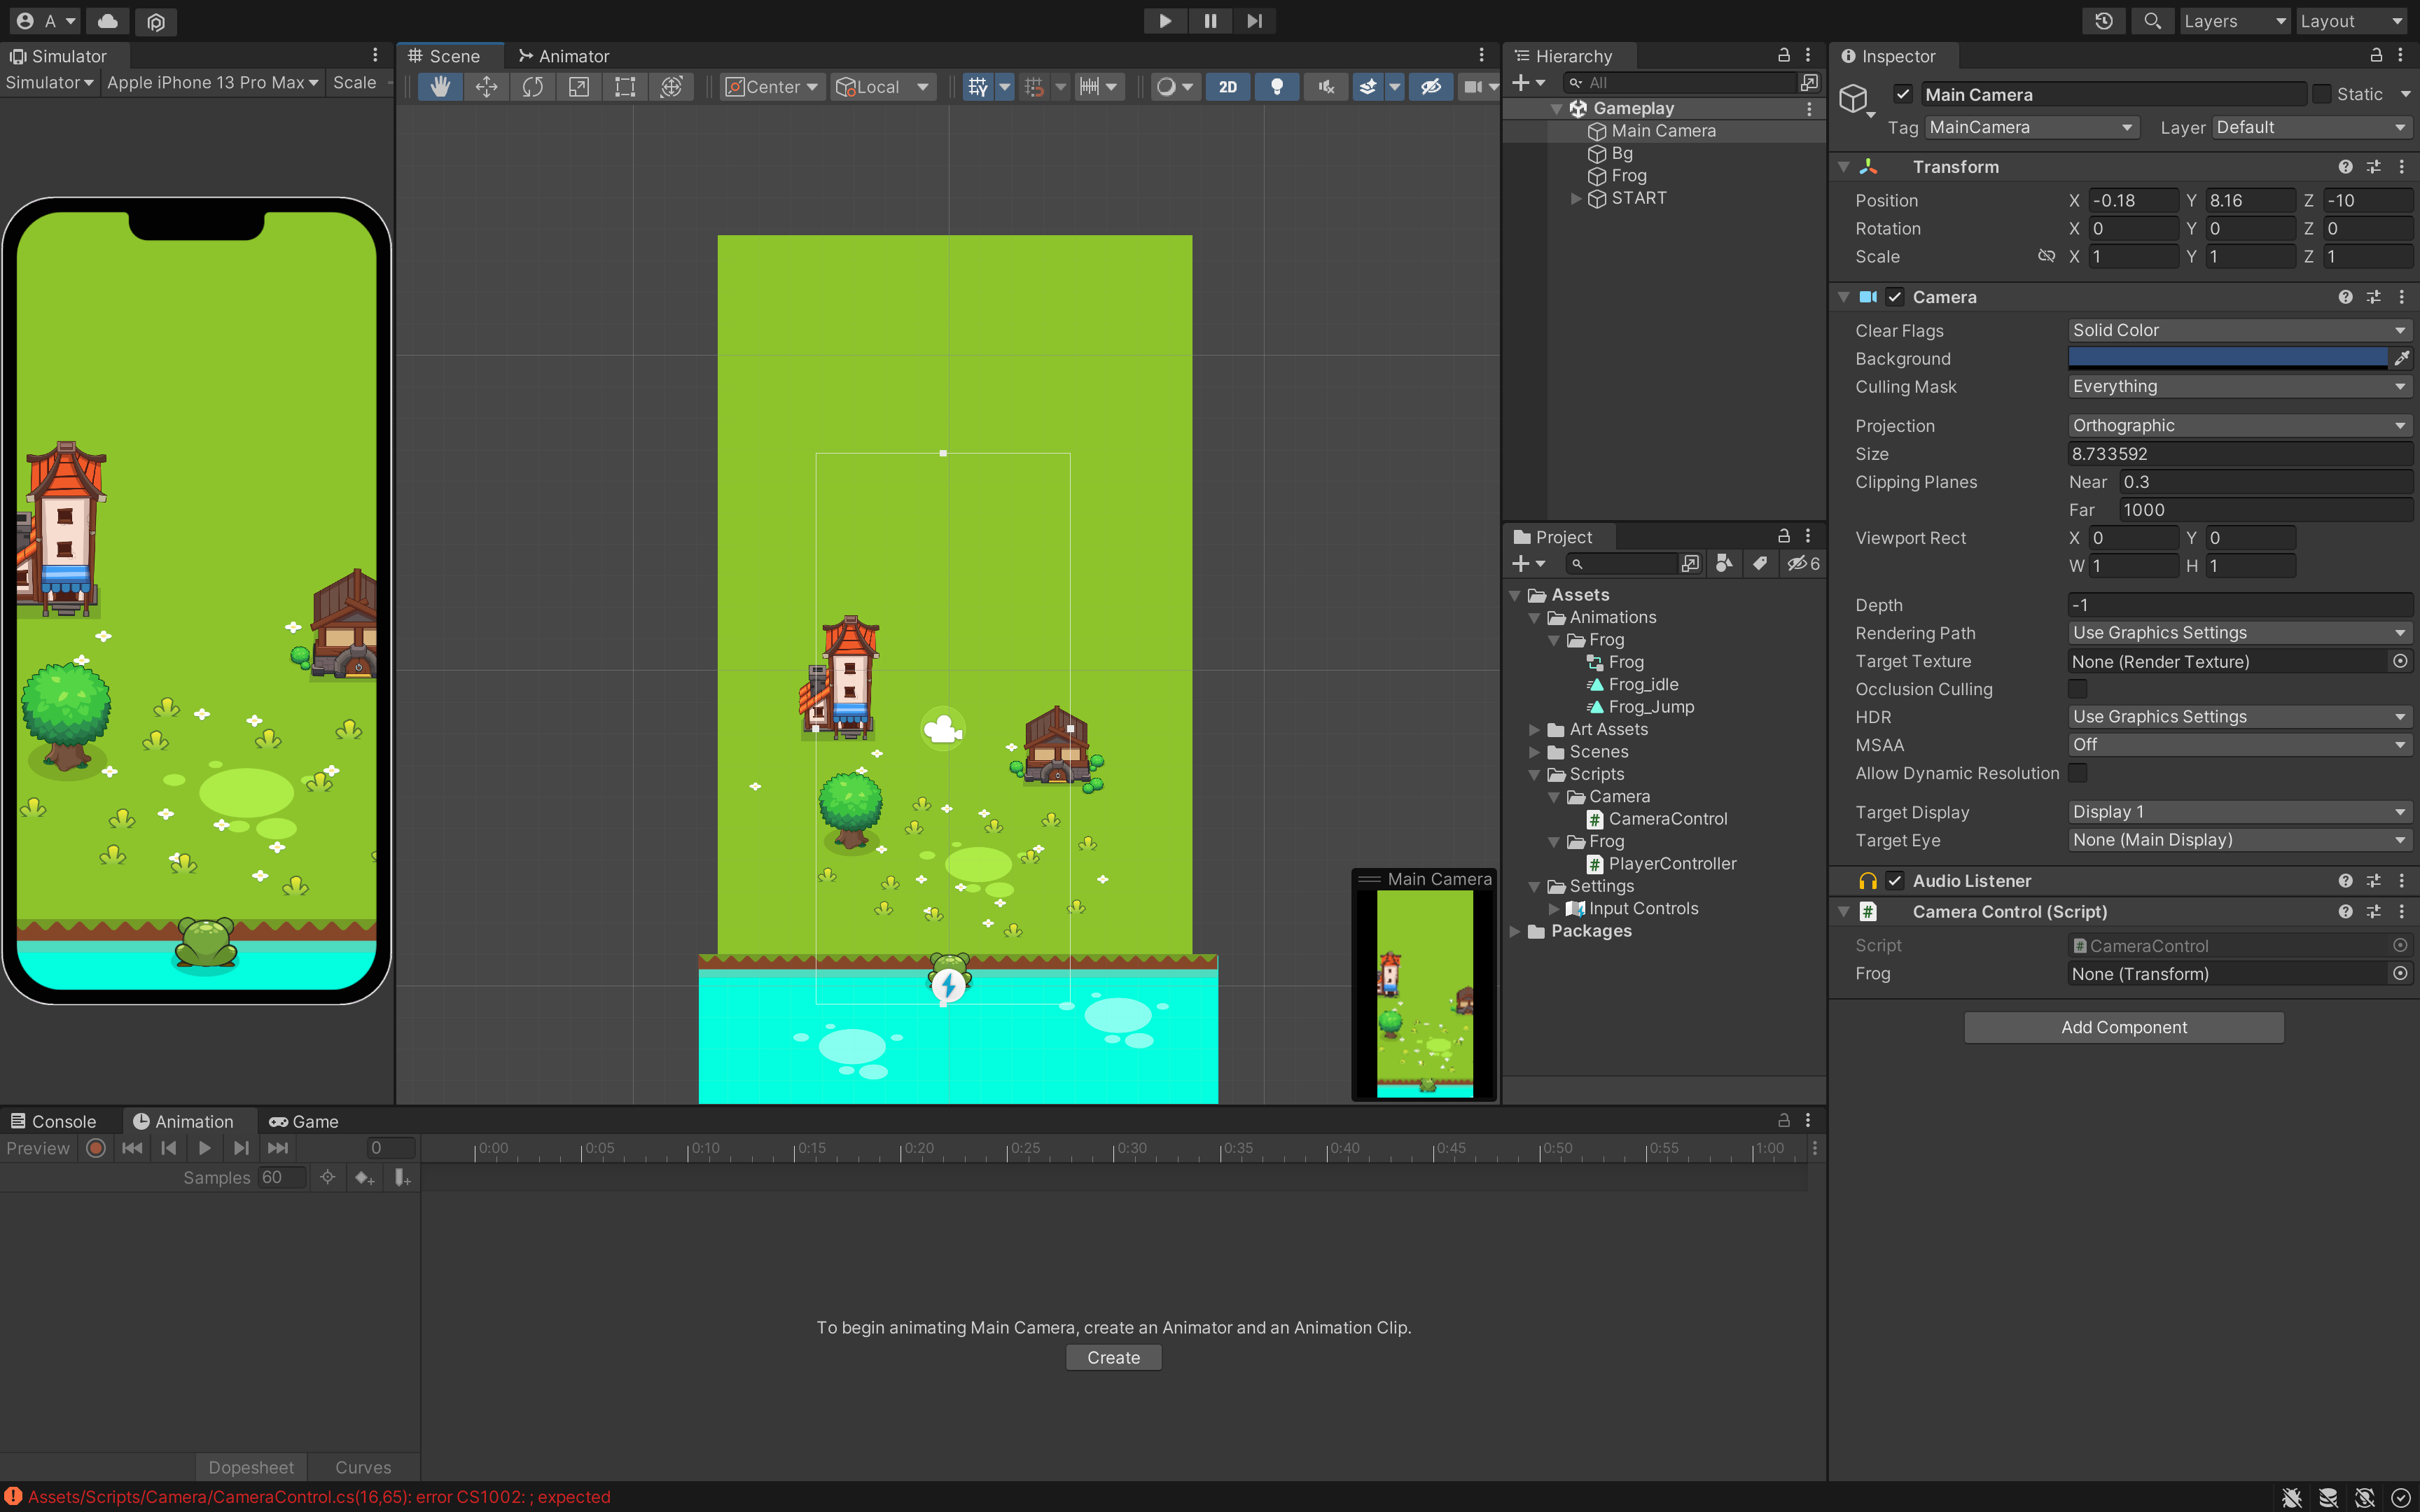Select the Rotate tool
2420x1512 pixels.
[x=532, y=87]
